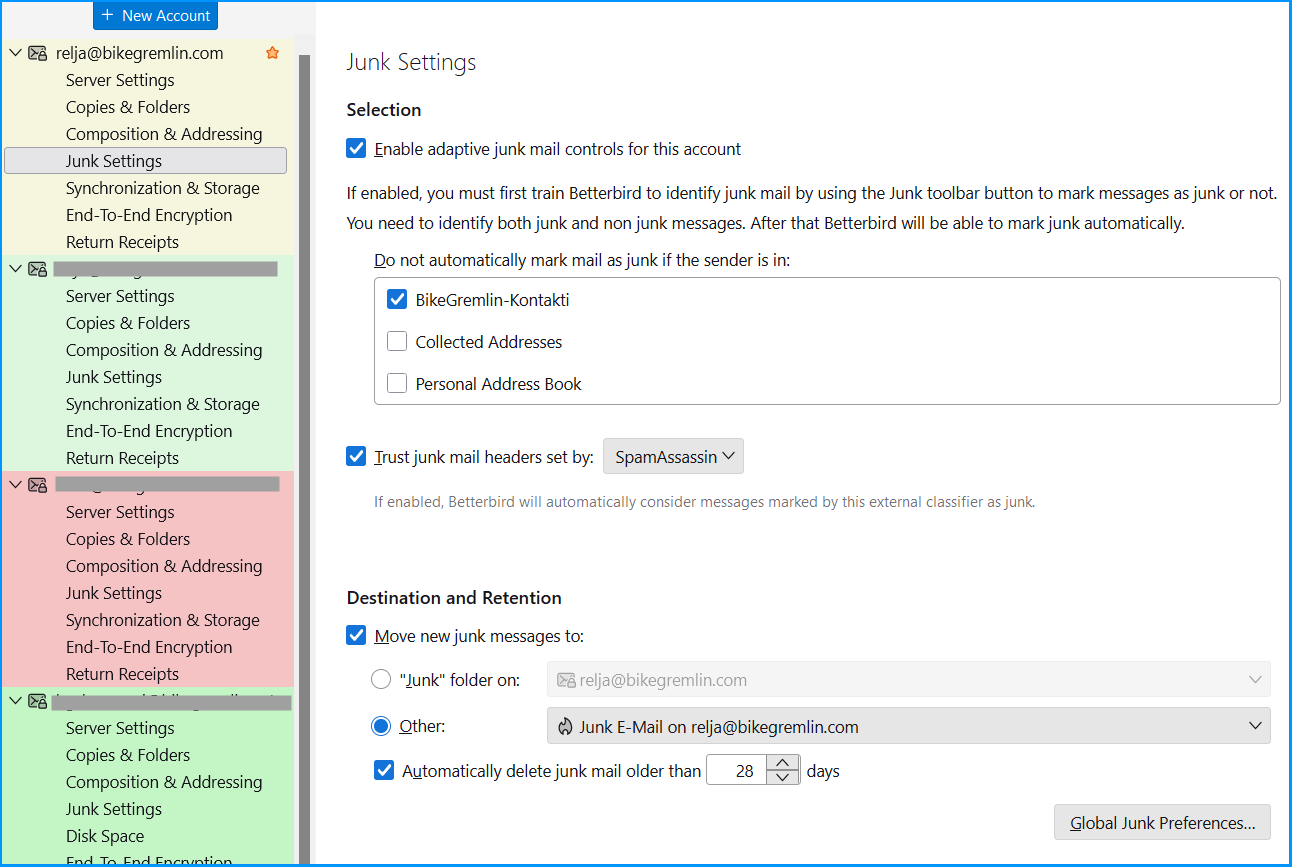This screenshot has height=867, width=1292.
Task: Open End-To-End Encryption in the light-green account
Action: [x=149, y=431]
